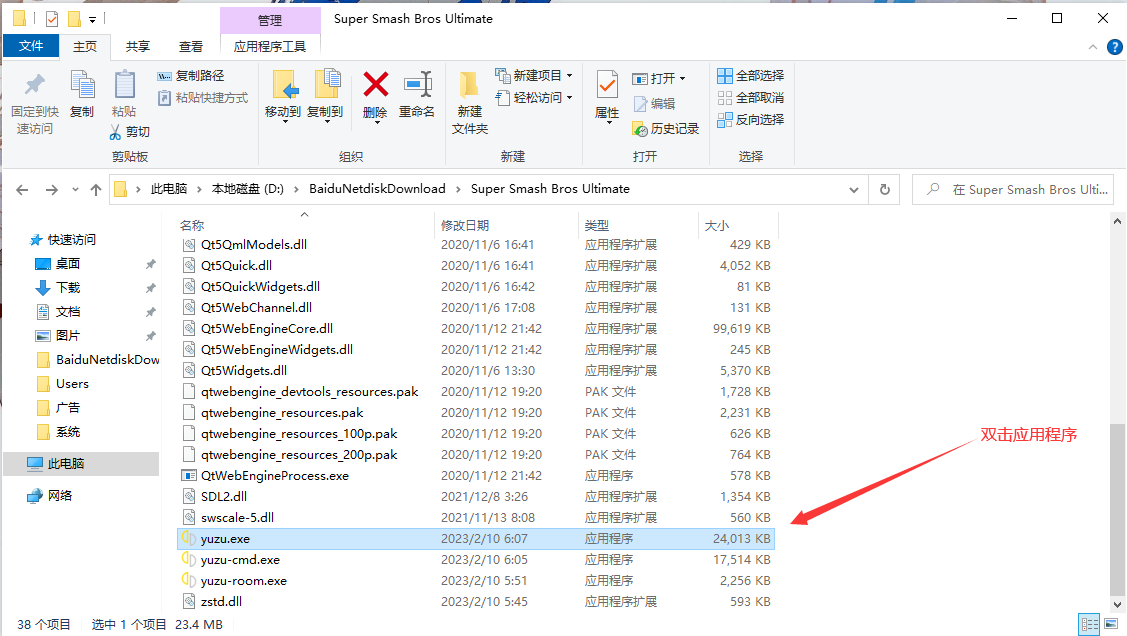Click the Pin to Quick access icon
This screenshot has height=636, width=1127.
34,86
